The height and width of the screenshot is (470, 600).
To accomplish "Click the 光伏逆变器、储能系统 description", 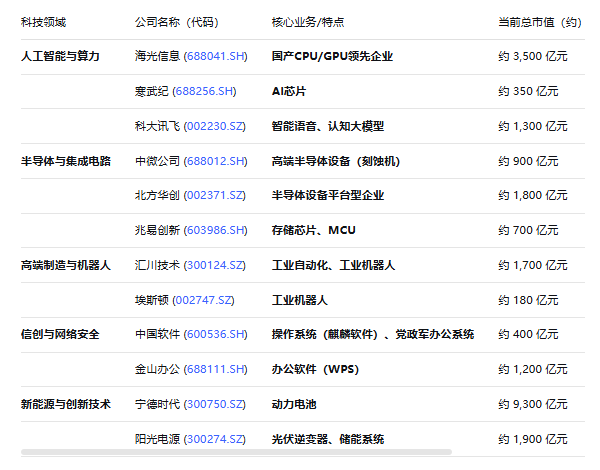I will pos(328,439).
